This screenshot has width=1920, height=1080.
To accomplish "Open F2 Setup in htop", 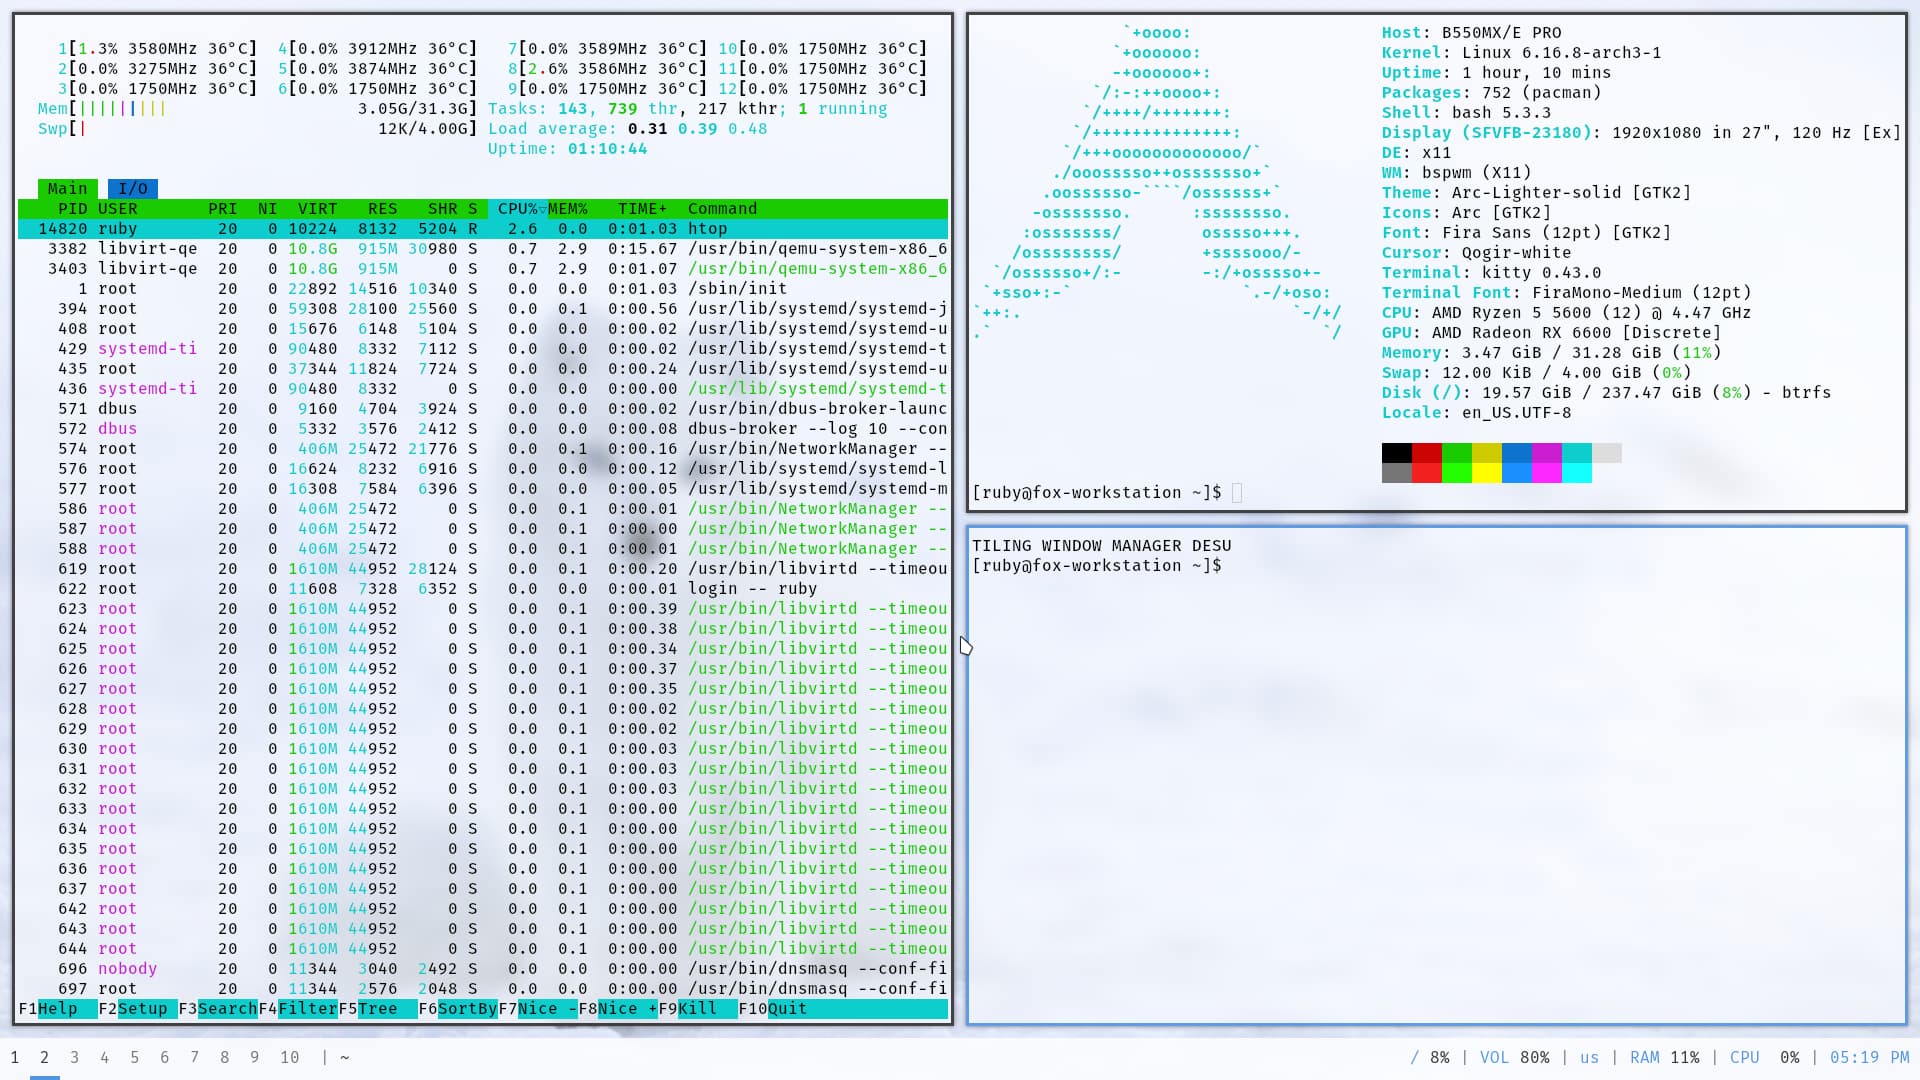I will [142, 1009].
